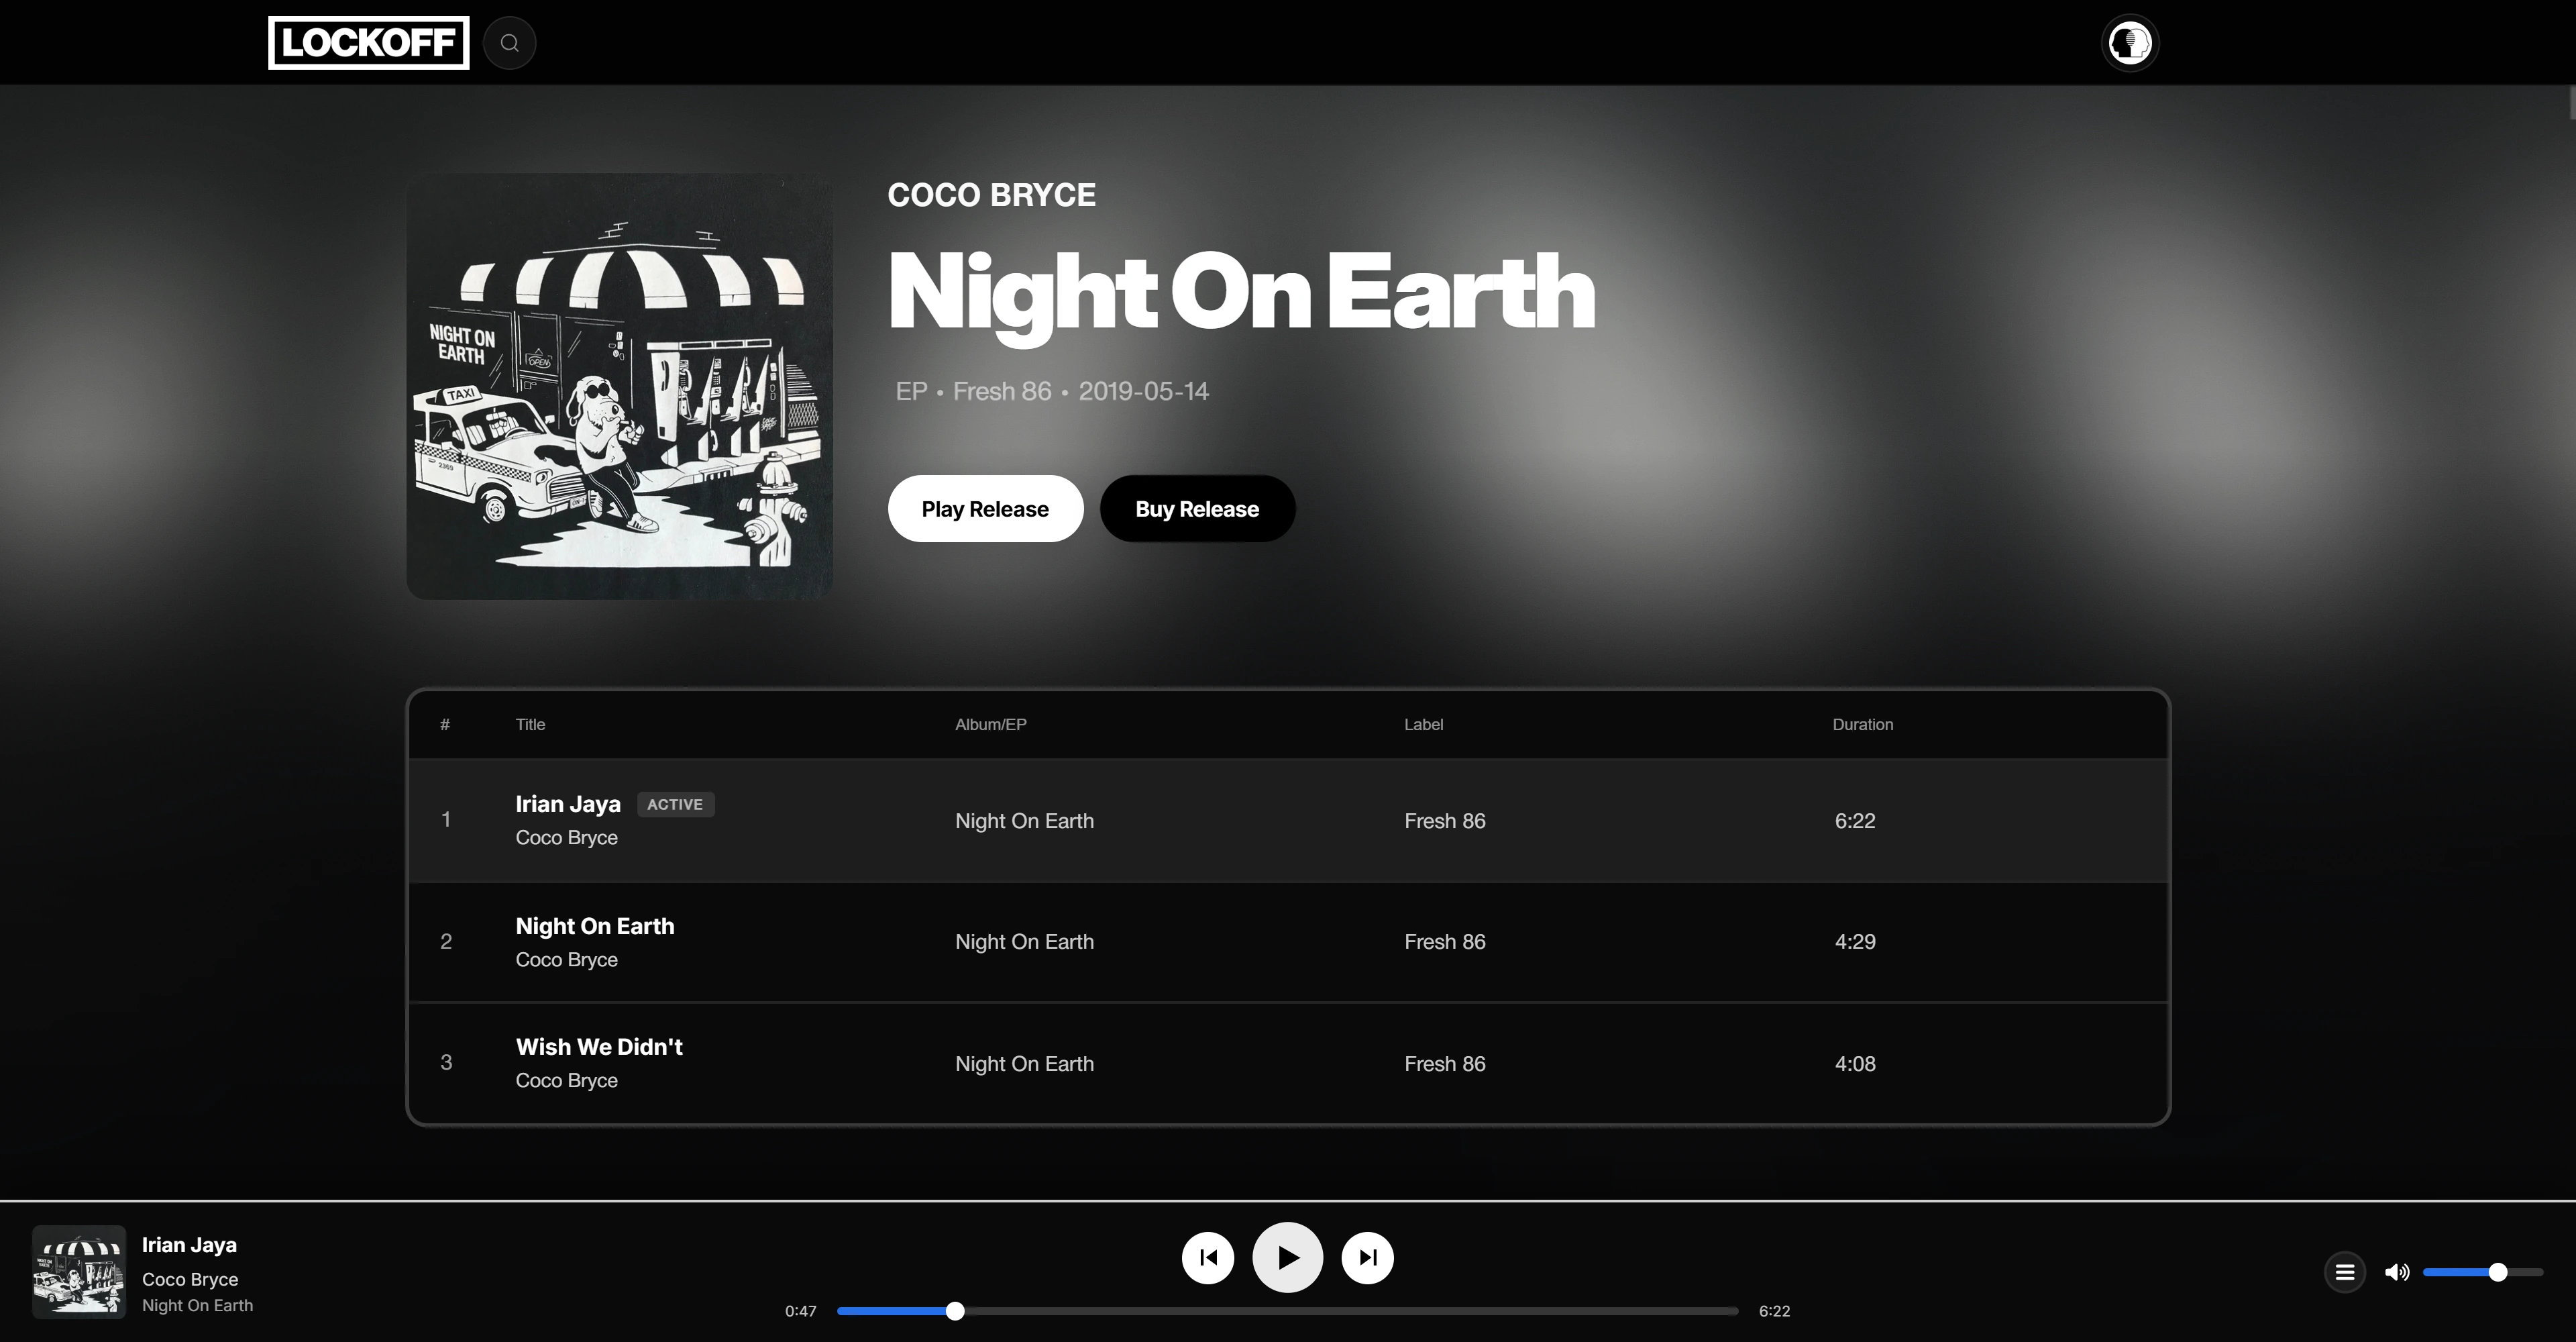This screenshot has height=1342, width=2576.
Task: Click Coco Bryce under Wish We Didn't
Action: tap(566, 1080)
